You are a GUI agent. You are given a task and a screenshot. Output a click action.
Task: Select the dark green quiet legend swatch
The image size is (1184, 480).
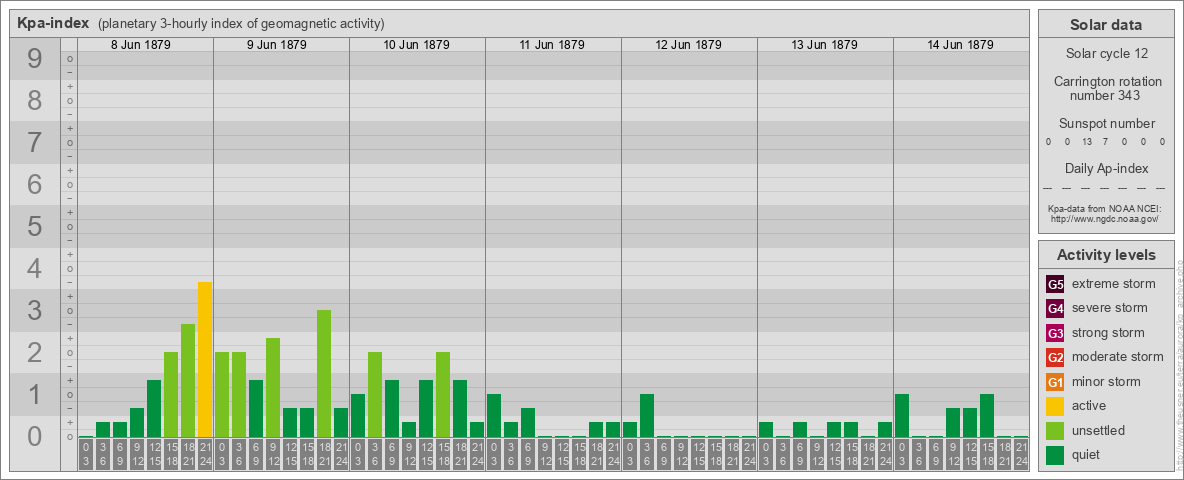[x=1055, y=454]
